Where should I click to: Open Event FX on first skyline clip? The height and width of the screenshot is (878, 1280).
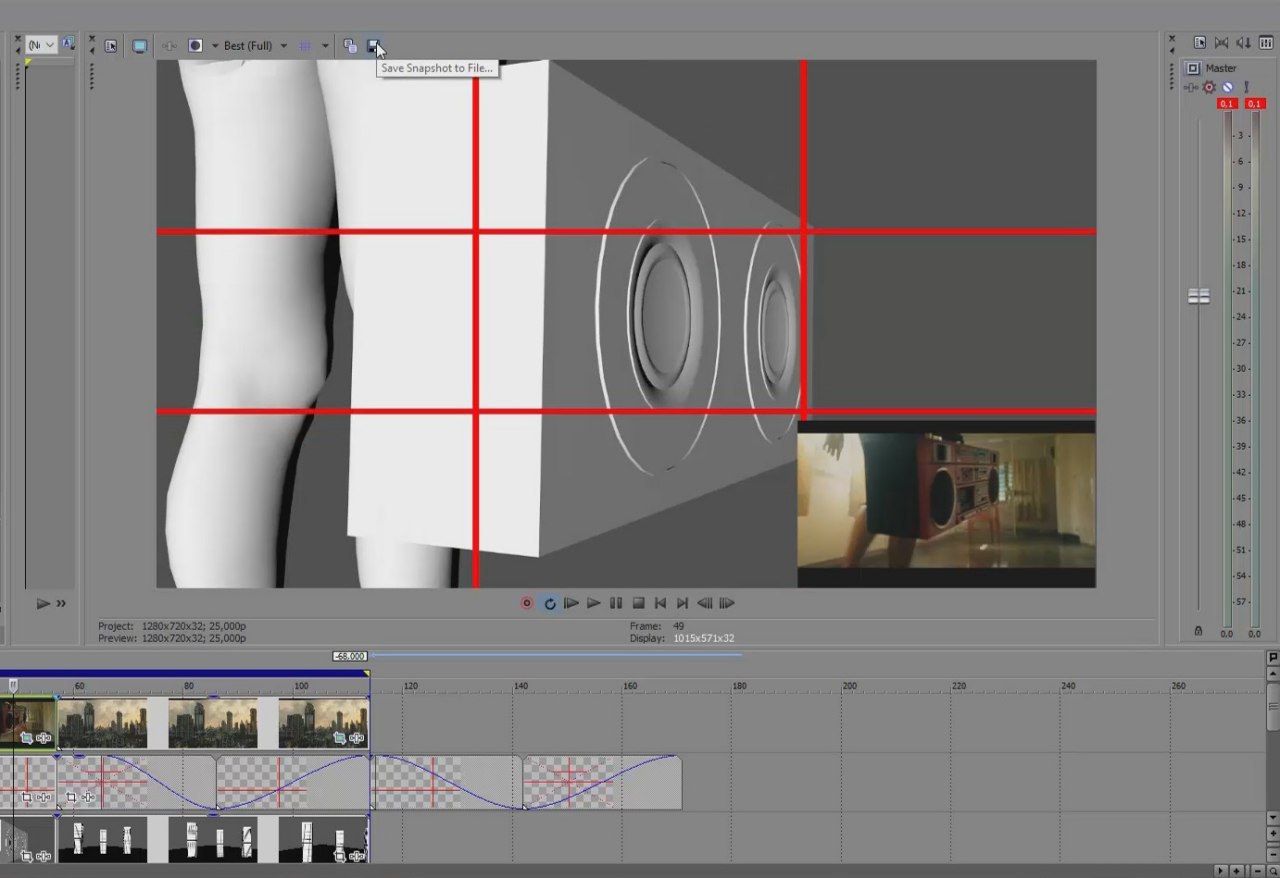click(x=43, y=737)
